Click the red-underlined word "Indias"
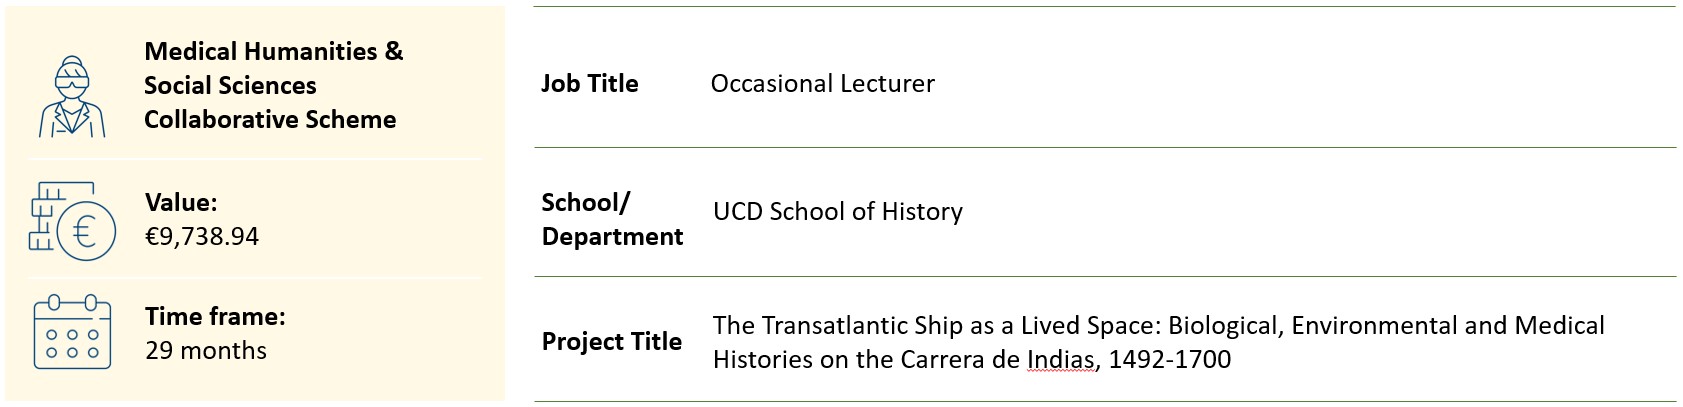The image size is (1683, 407). 1060,359
